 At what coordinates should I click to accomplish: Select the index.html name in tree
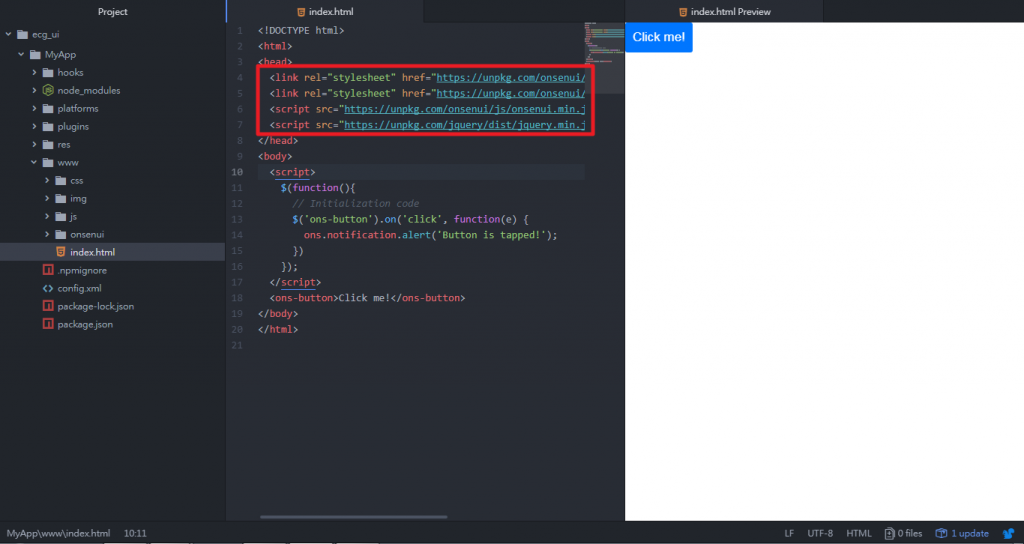coord(93,252)
